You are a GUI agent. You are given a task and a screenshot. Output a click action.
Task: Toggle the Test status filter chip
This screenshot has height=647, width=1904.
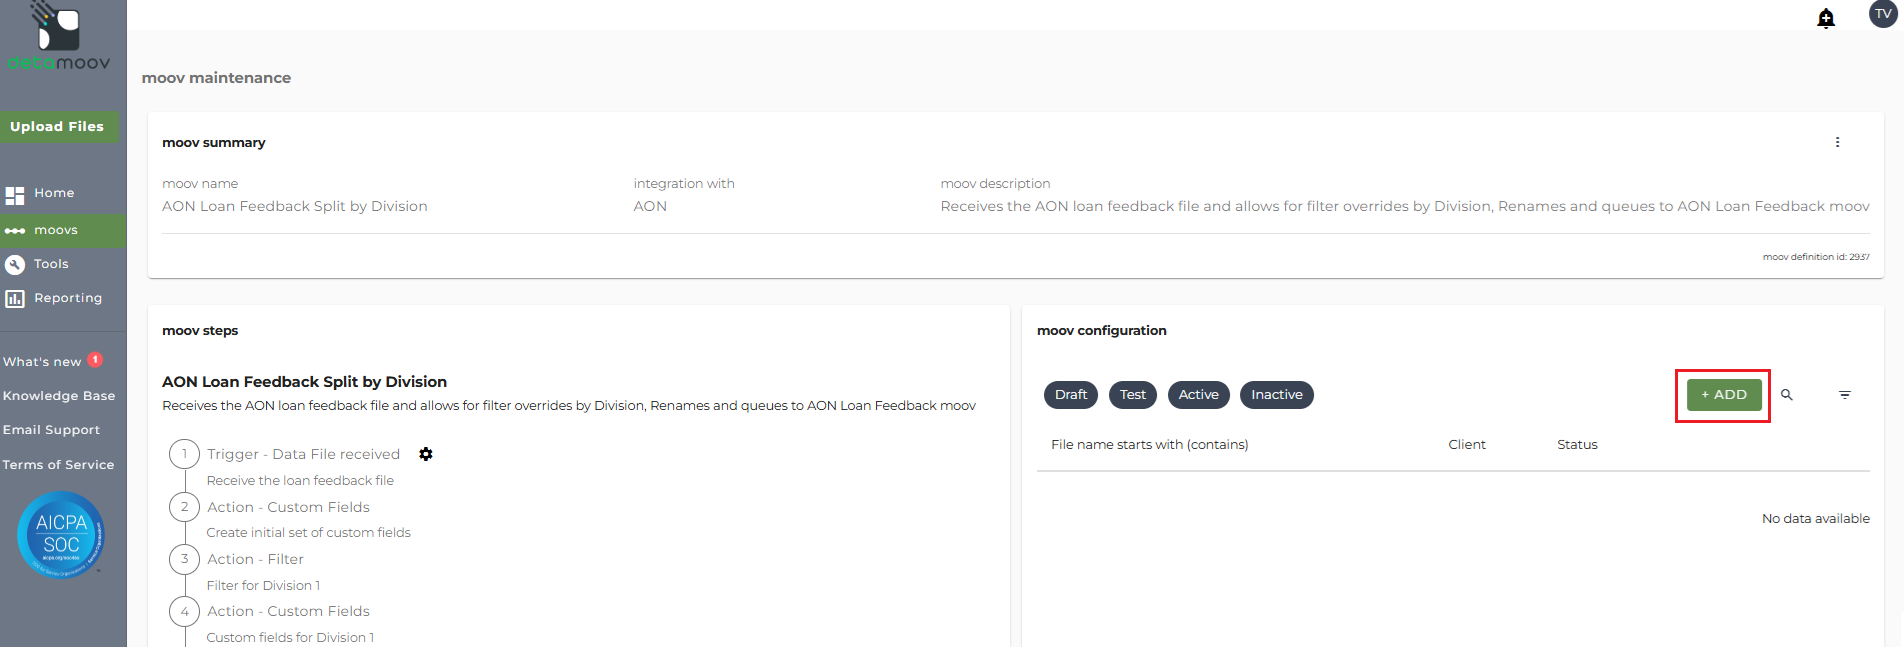1133,395
